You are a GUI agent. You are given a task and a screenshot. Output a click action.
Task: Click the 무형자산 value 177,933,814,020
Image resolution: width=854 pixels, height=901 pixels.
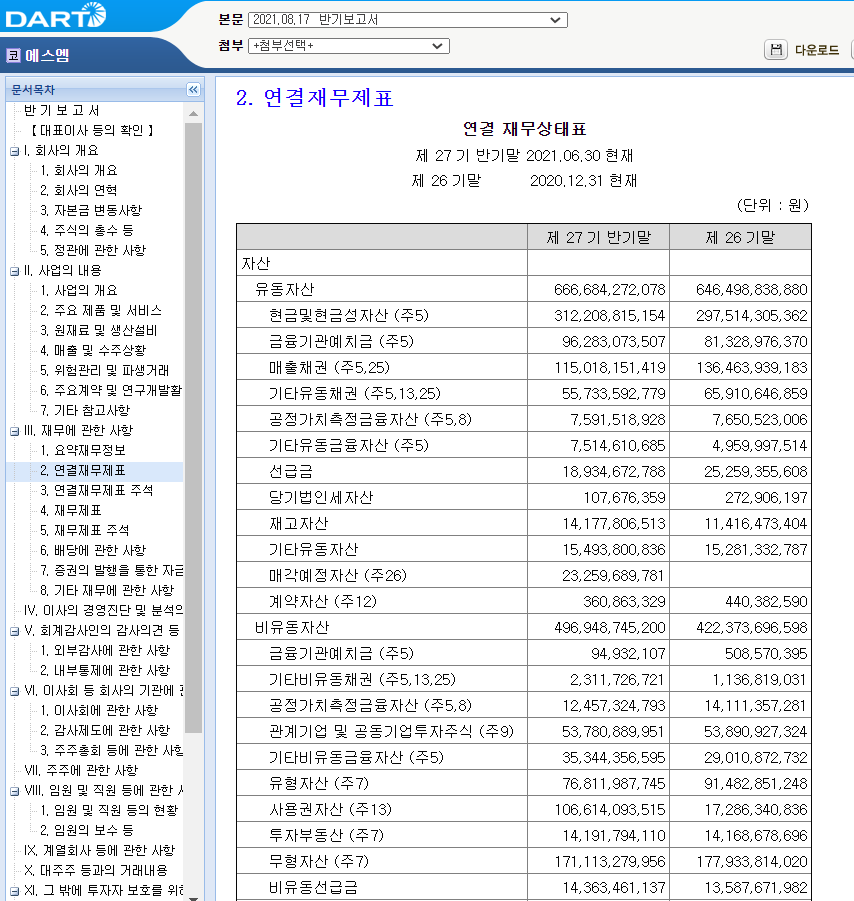point(752,861)
